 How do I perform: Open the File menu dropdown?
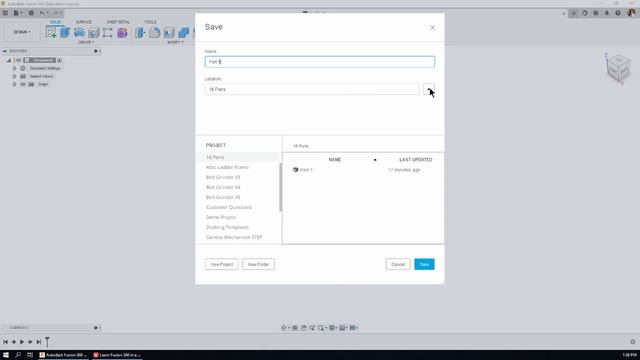click(x=17, y=13)
